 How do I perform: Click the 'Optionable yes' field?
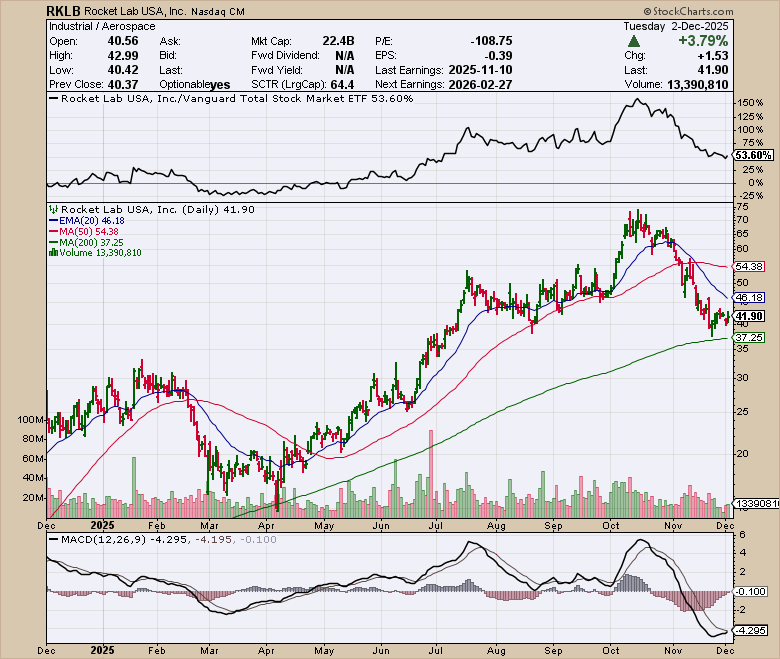pos(195,85)
